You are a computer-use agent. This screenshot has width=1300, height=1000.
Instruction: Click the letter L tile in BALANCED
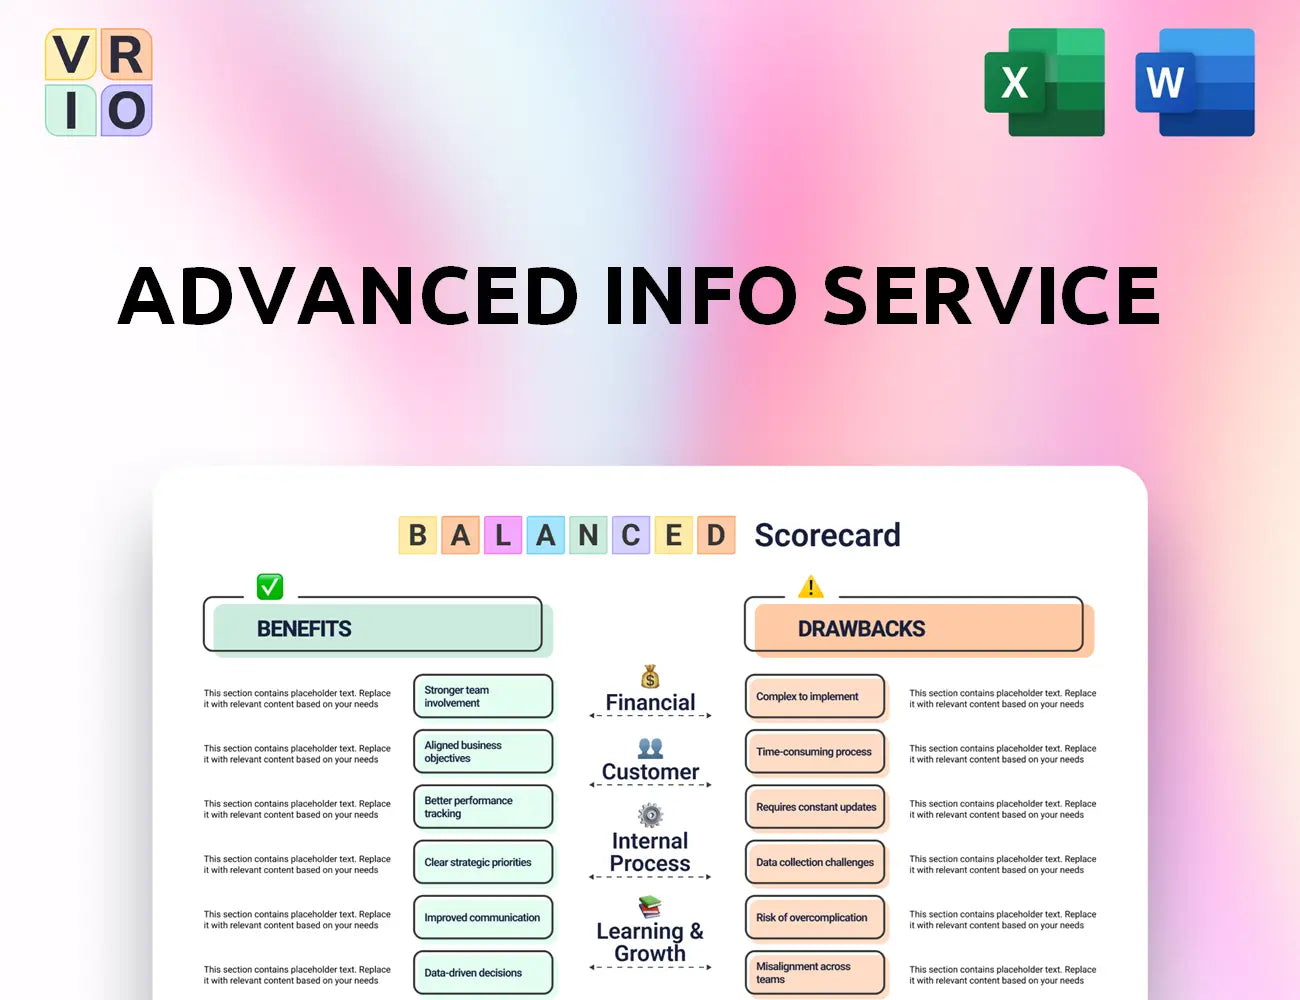pyautogui.click(x=503, y=535)
